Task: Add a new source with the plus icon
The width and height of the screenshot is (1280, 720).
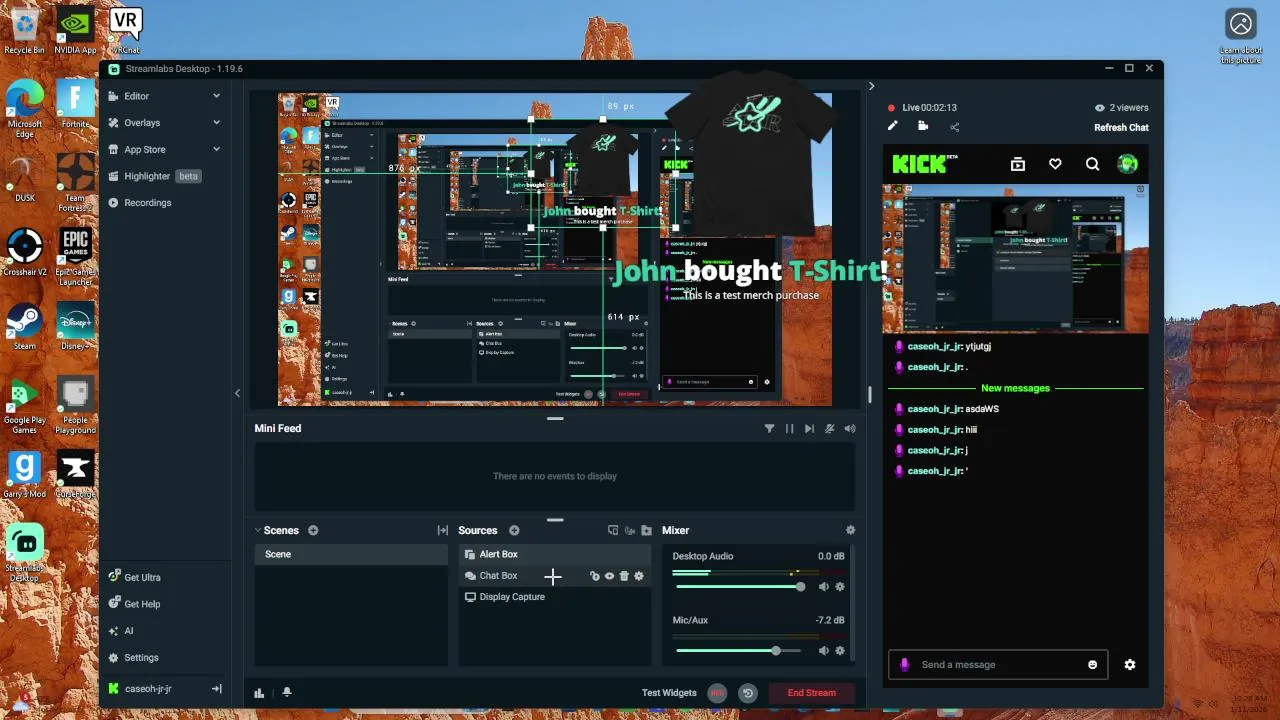Action: pos(514,531)
